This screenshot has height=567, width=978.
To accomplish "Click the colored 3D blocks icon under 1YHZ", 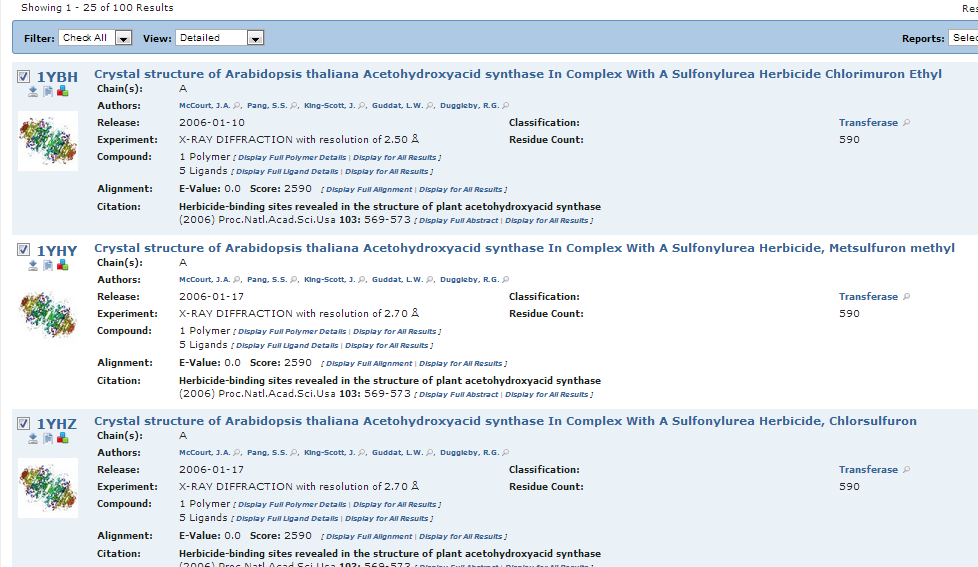I will 62,439.
